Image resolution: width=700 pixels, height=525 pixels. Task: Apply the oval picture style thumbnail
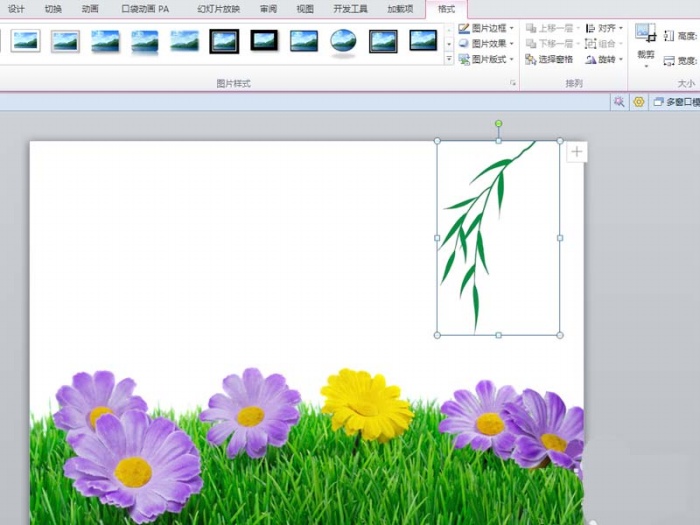[343, 41]
